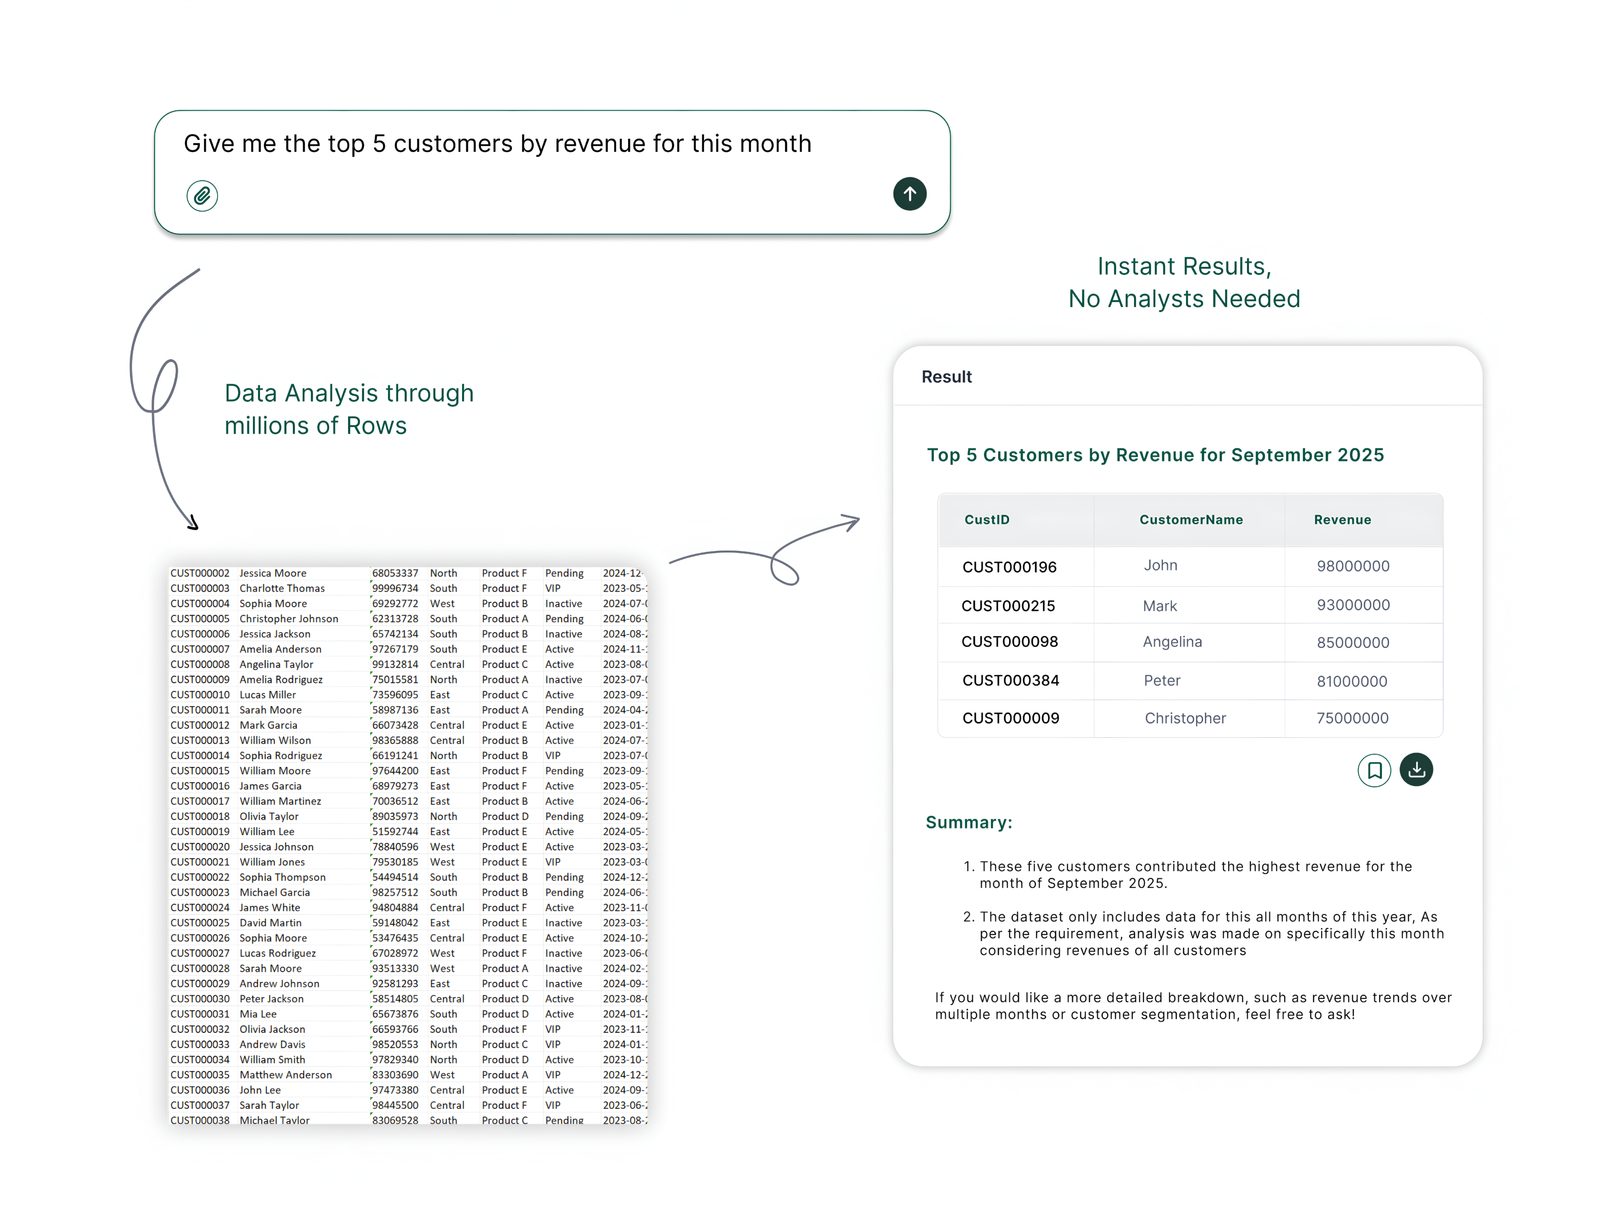Select the spreadsheet thumbnail of customer data

pos(410,845)
